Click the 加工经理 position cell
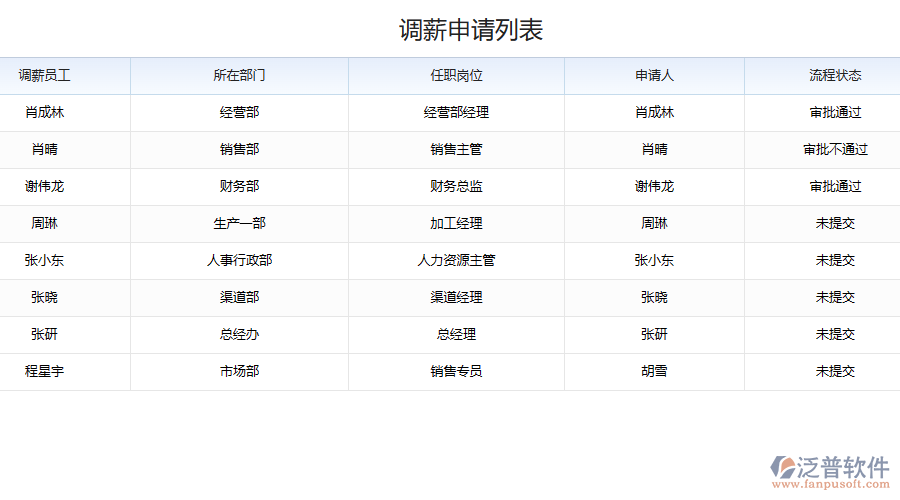 (x=456, y=223)
